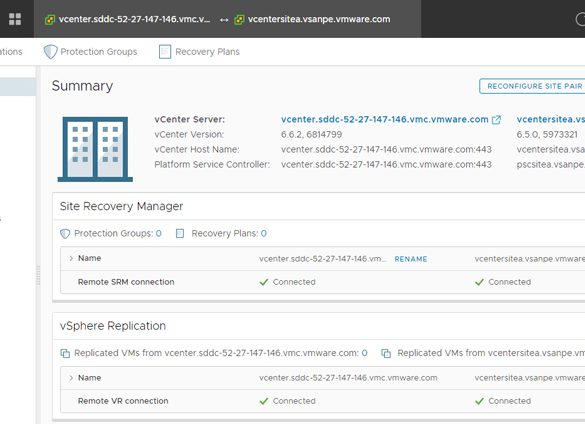Click the sidebar splitter handle
Image resolution: width=585 pixels, height=424 pixels.
coord(38,275)
